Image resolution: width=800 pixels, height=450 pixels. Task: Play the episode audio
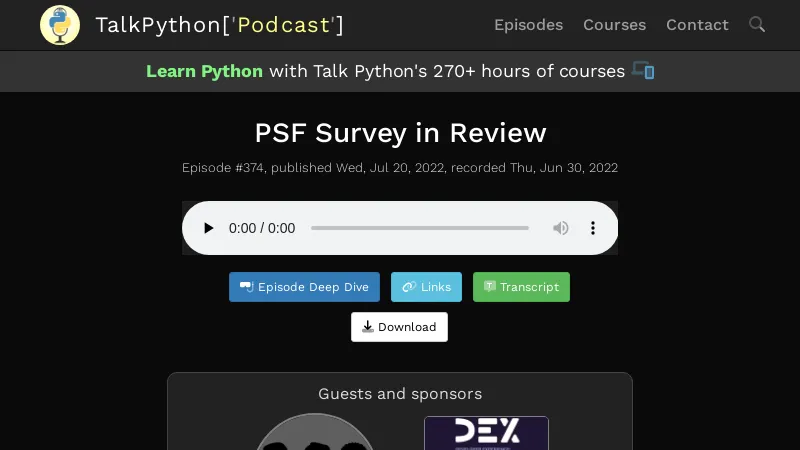208,228
